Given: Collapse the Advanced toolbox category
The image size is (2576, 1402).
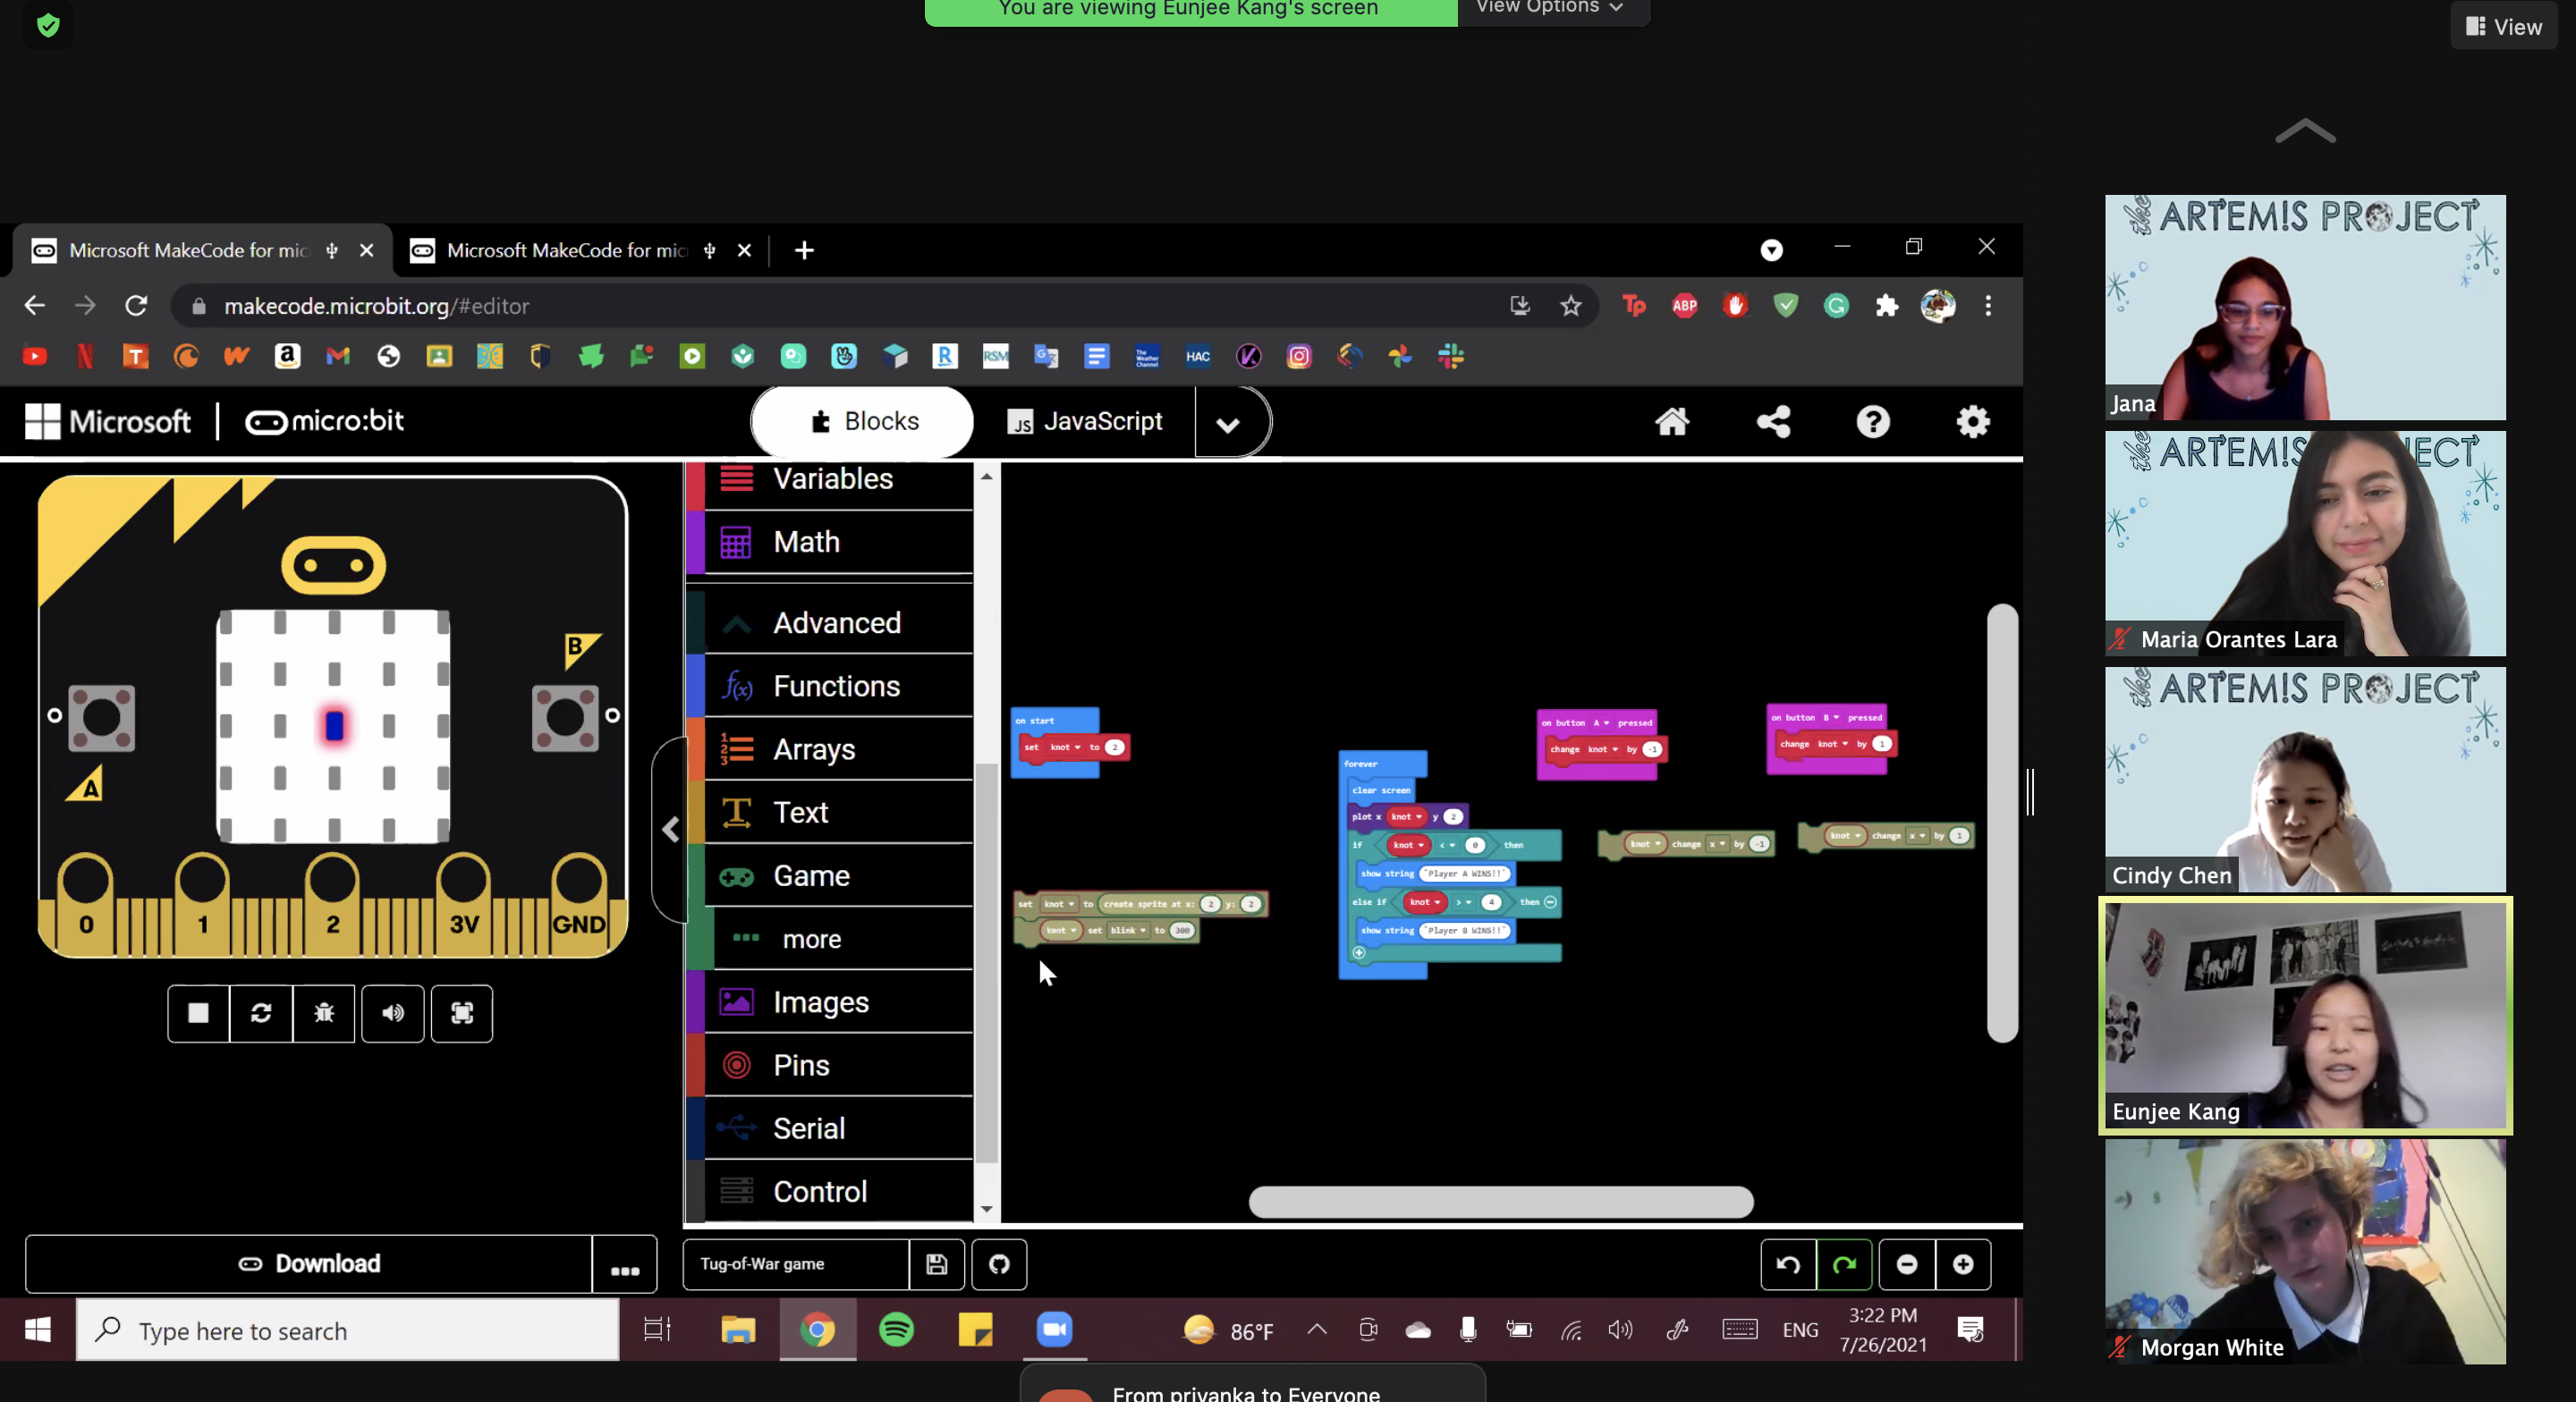Looking at the screenshot, I should 836,623.
